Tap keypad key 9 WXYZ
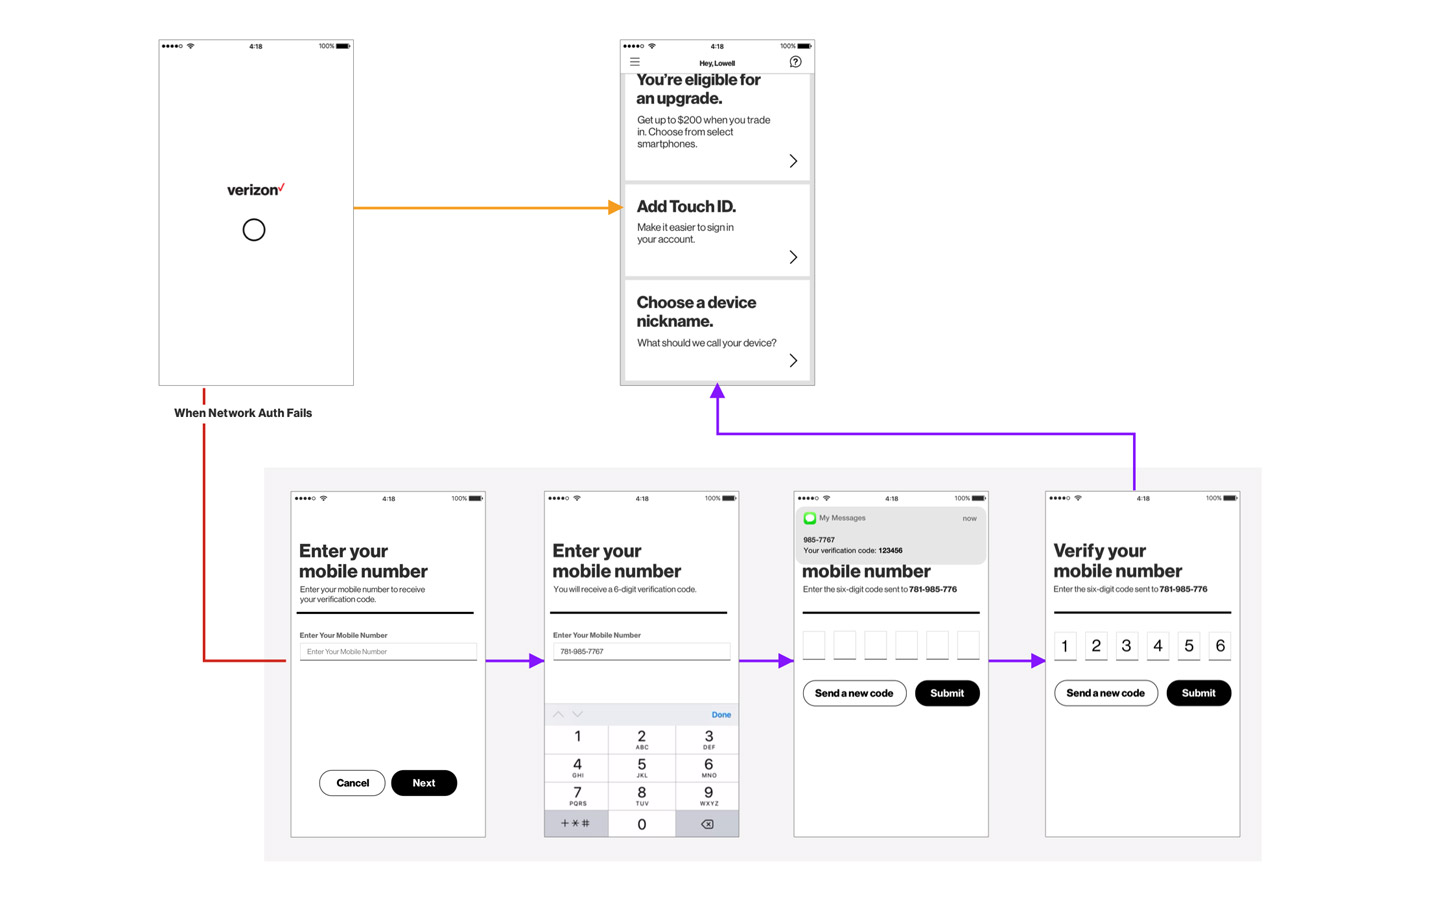 pos(708,796)
